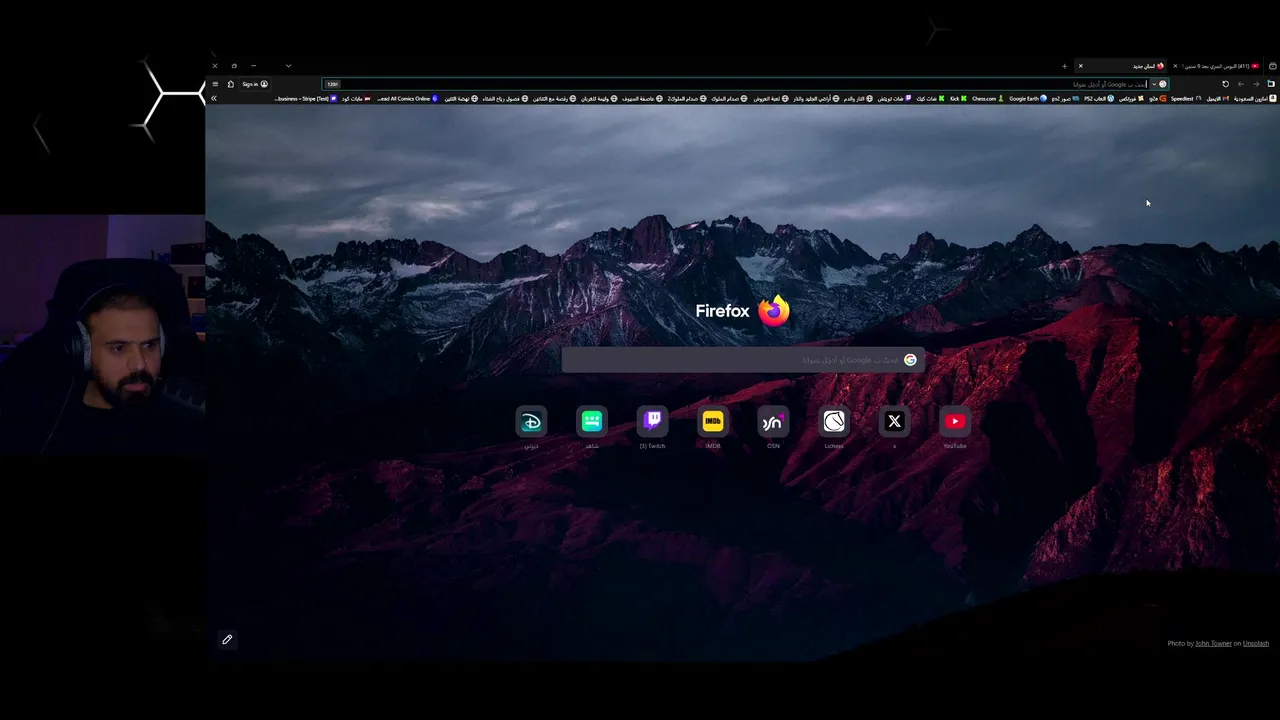Viewport: 1280px width, 720px height.
Task: Open the Speedtest bookmark
Action: click(x=1186, y=99)
